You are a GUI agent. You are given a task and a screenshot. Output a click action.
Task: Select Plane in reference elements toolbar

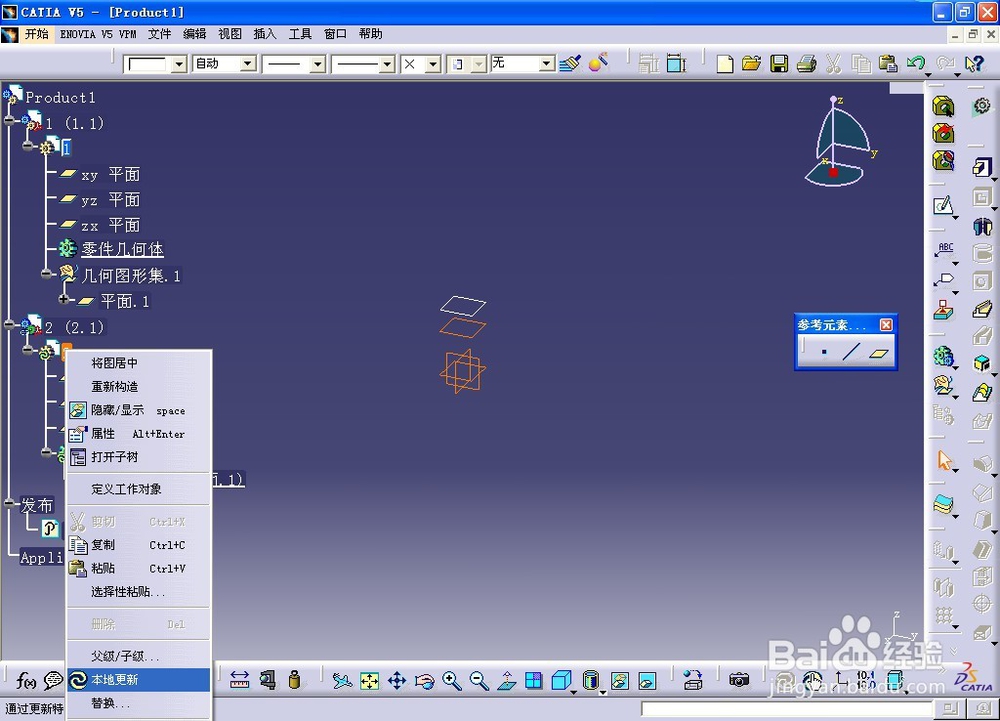click(878, 353)
